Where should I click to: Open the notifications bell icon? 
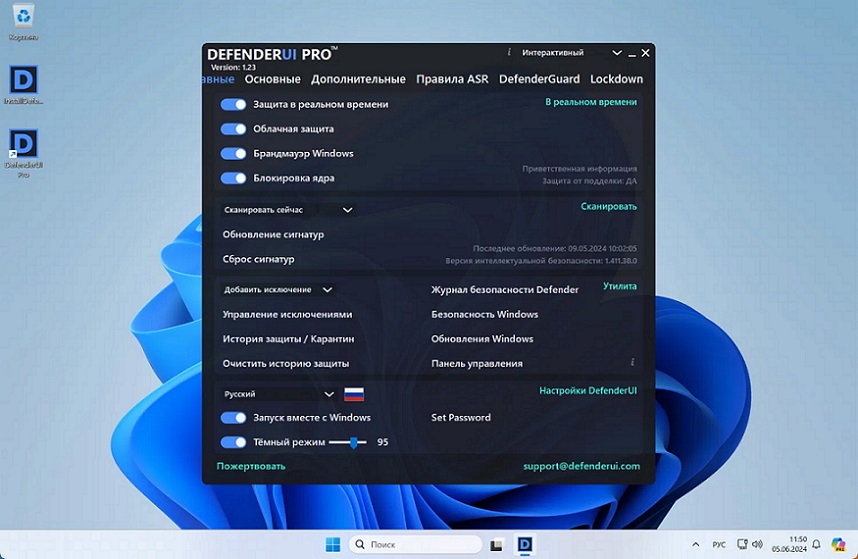816,544
